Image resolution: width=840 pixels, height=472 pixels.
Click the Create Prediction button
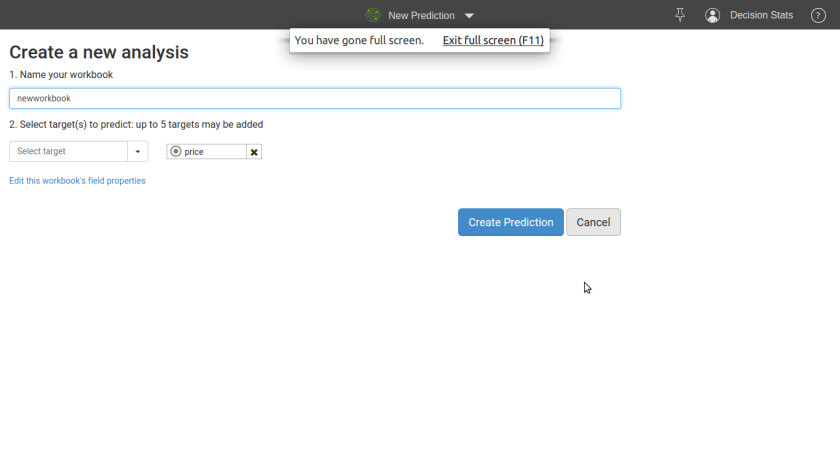point(510,222)
